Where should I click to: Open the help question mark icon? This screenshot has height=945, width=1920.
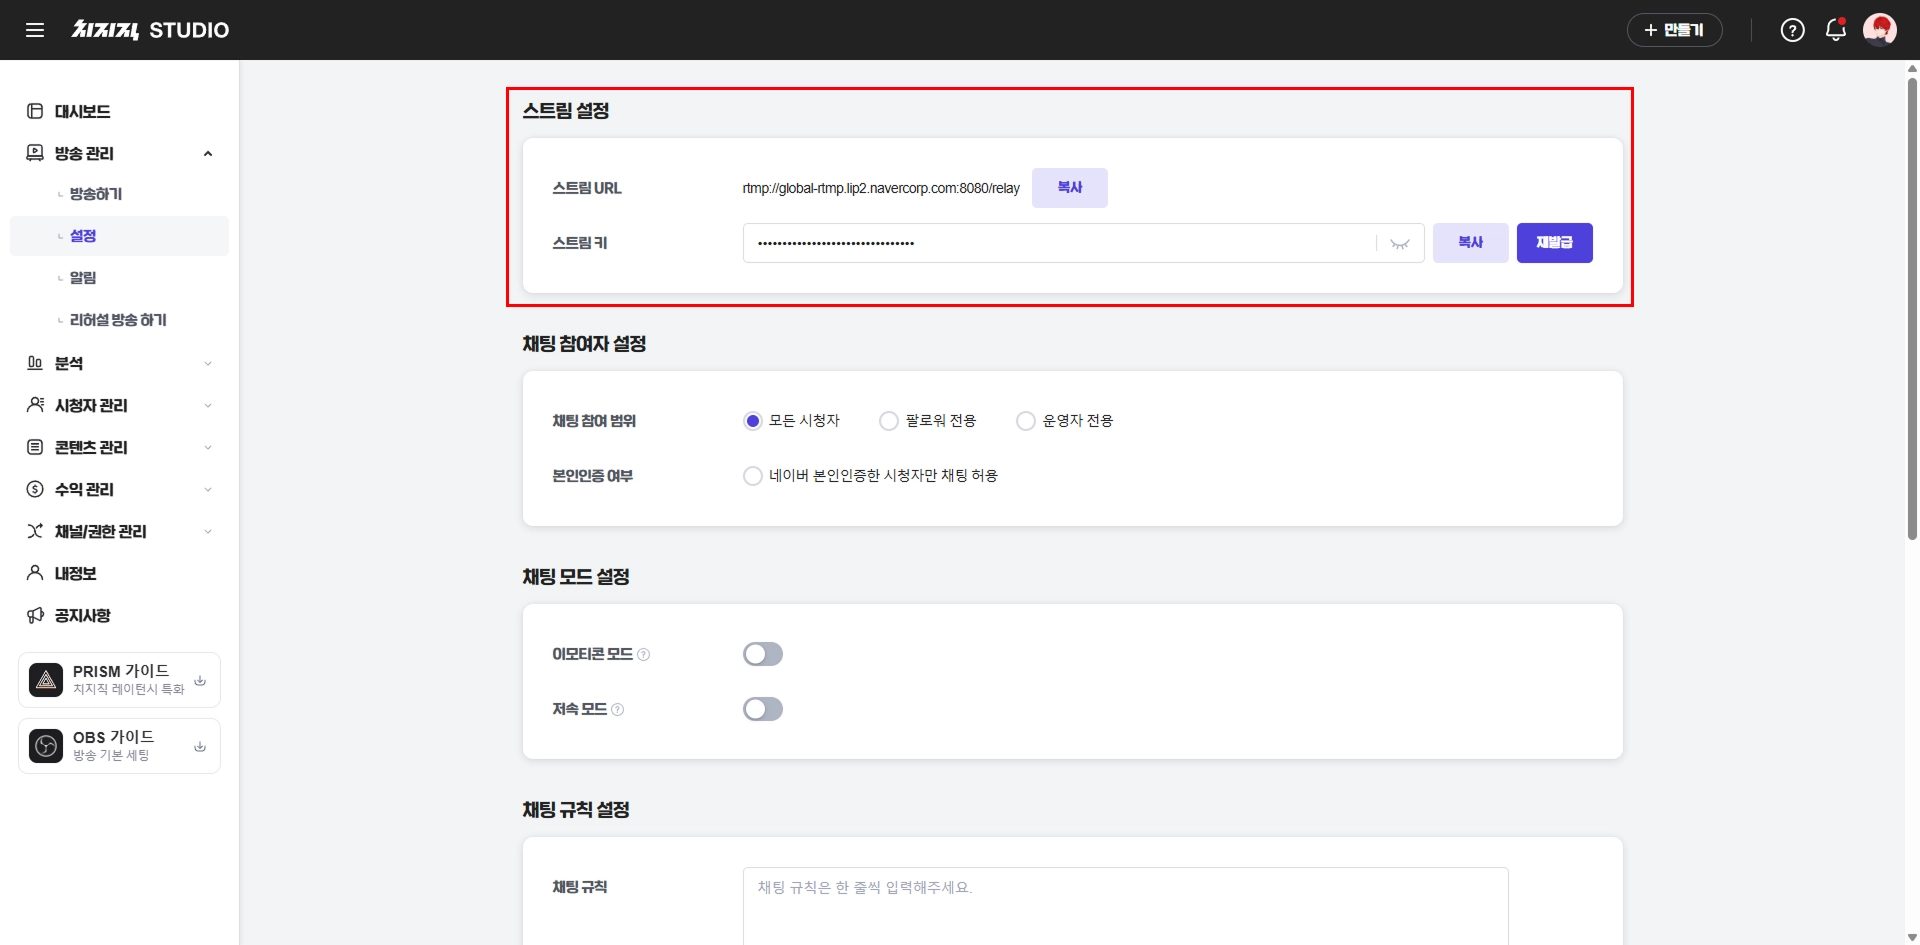[x=1793, y=30]
